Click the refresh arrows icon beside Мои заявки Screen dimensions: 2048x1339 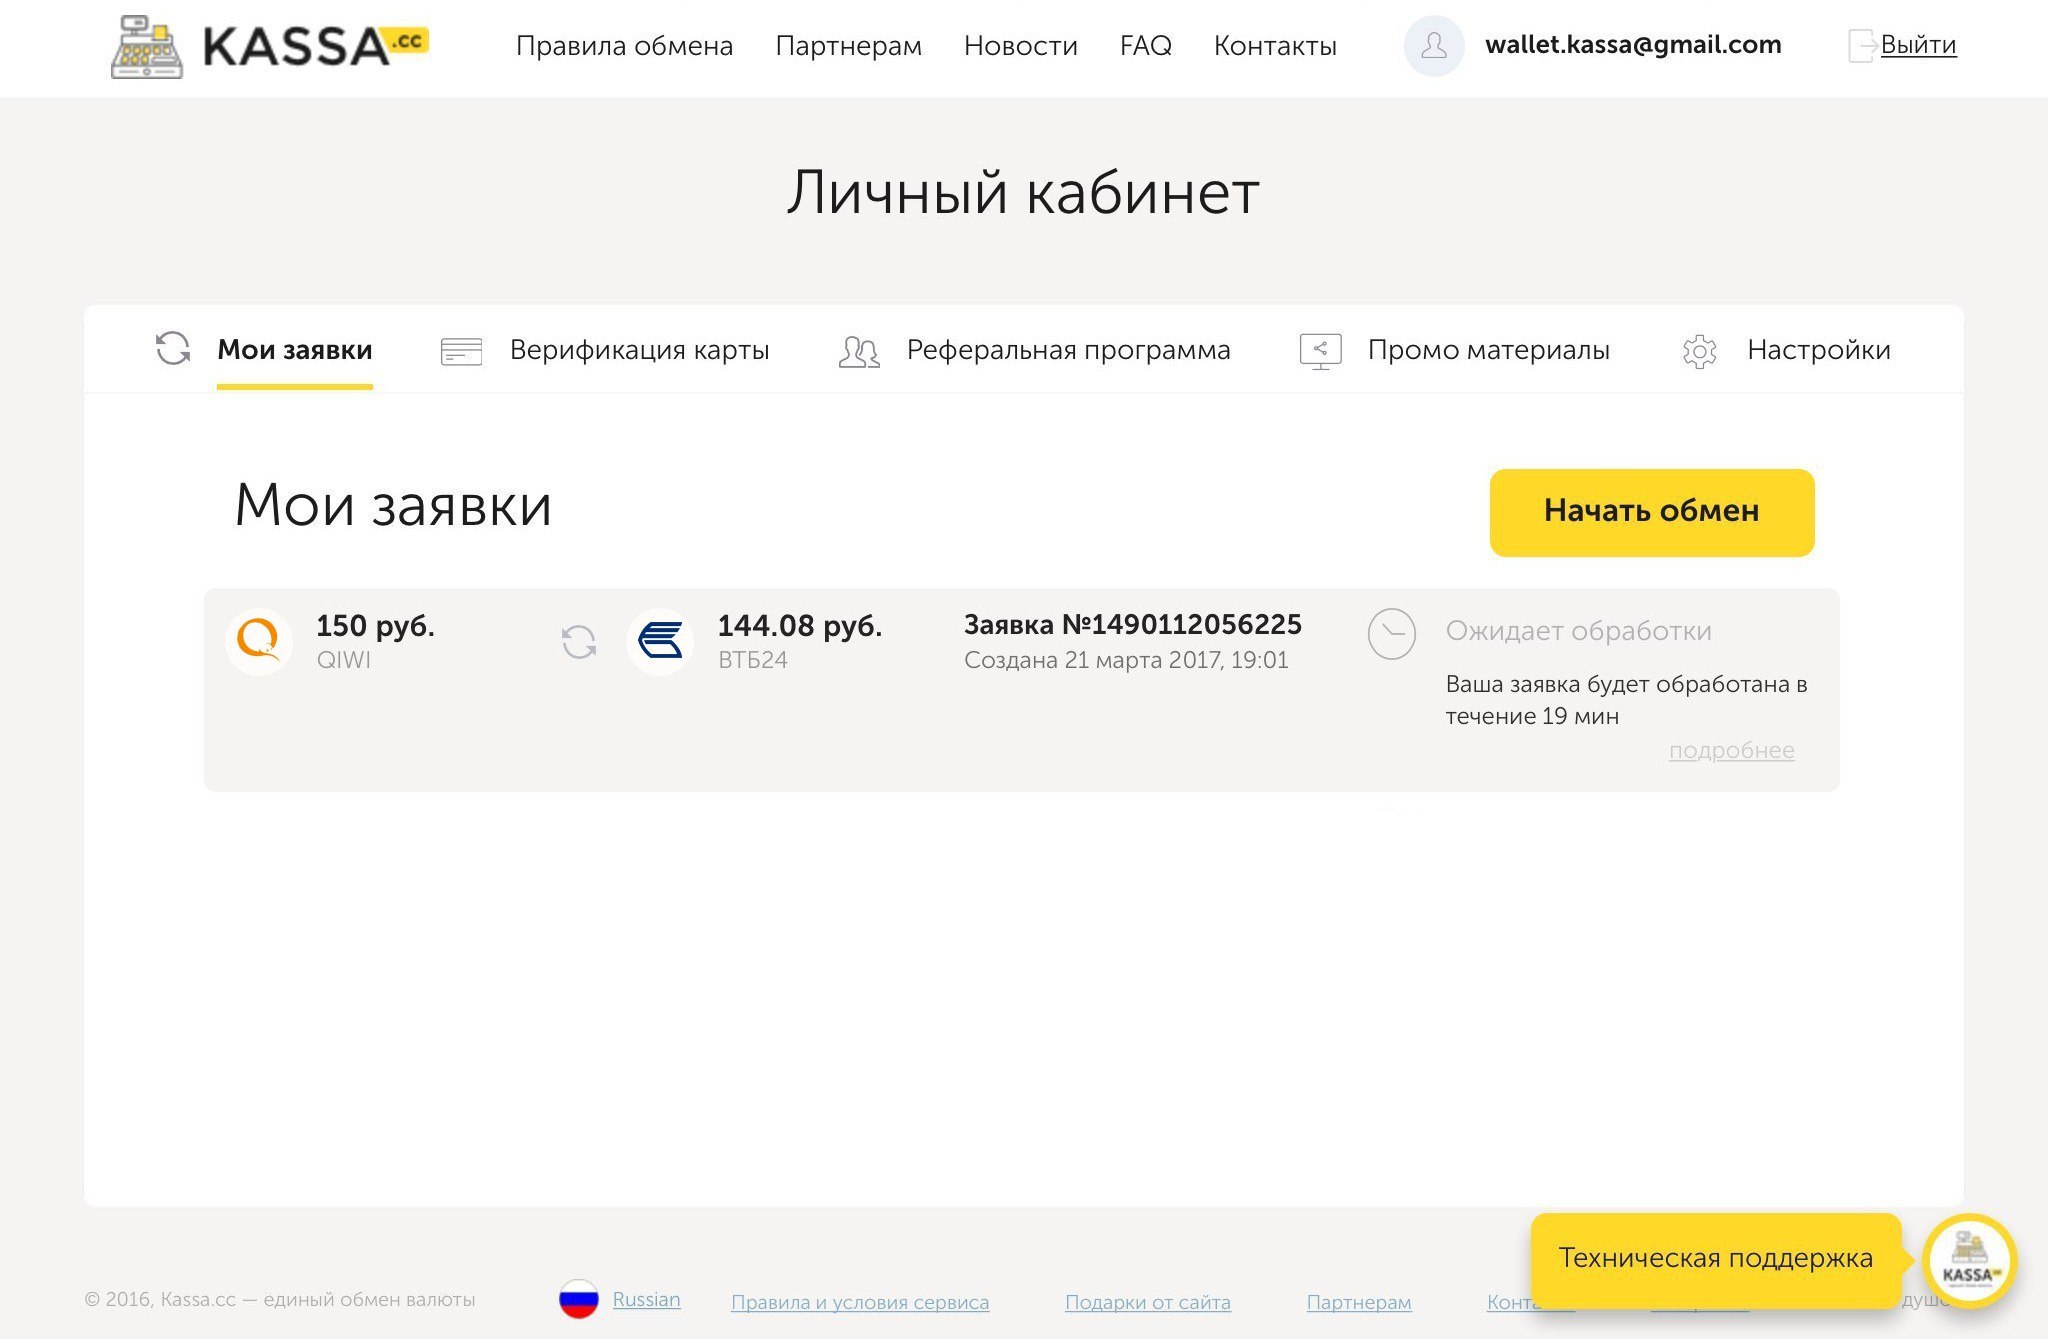point(173,349)
